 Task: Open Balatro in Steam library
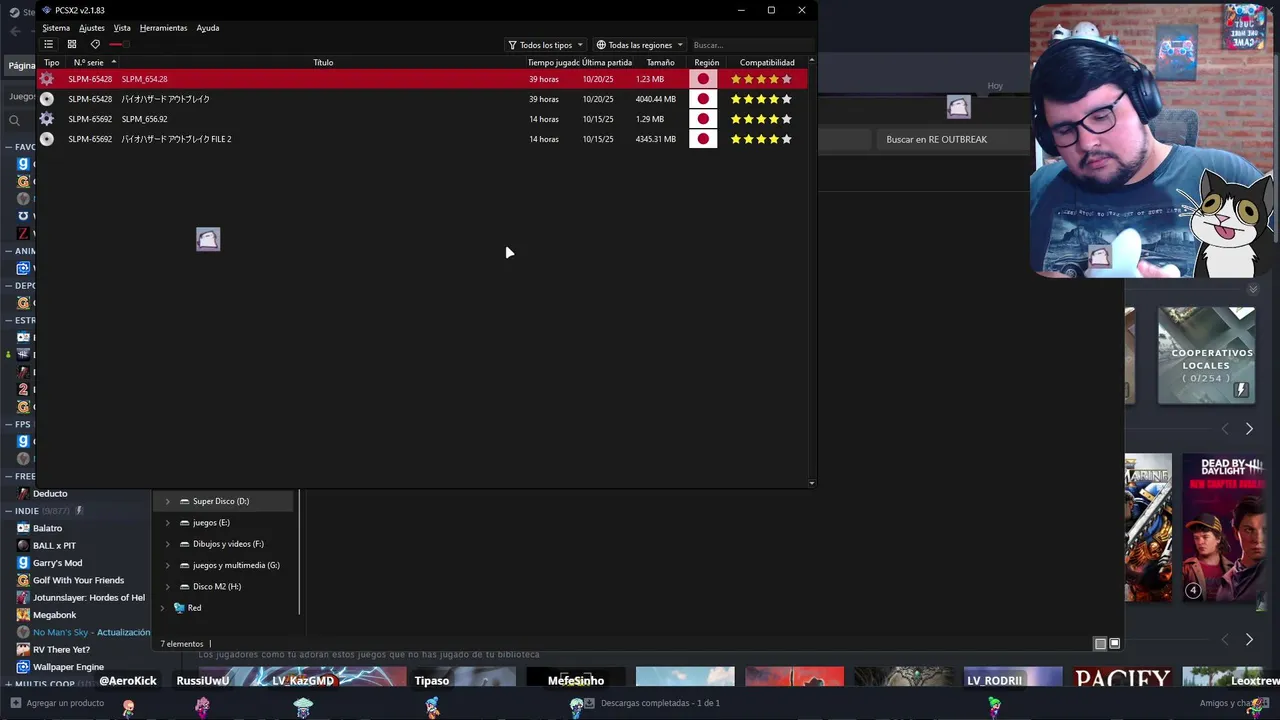point(47,528)
